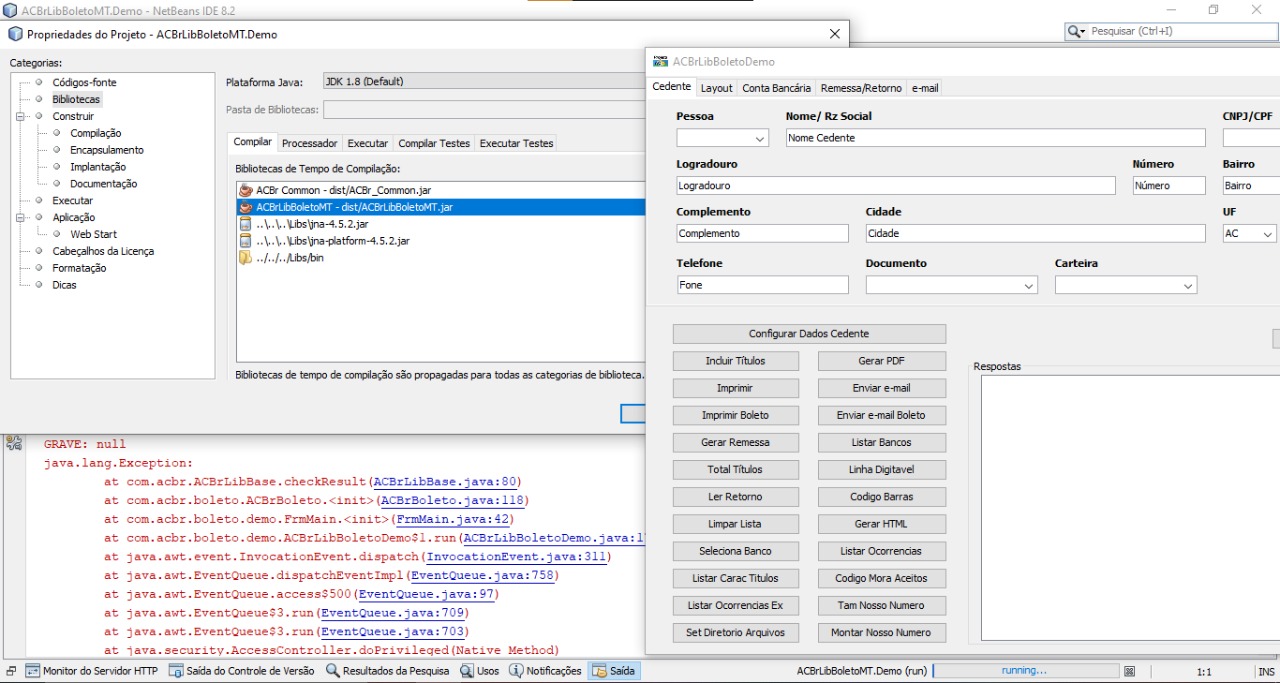Switch to the Layout tab
This screenshot has width=1280, height=683.
coord(716,88)
